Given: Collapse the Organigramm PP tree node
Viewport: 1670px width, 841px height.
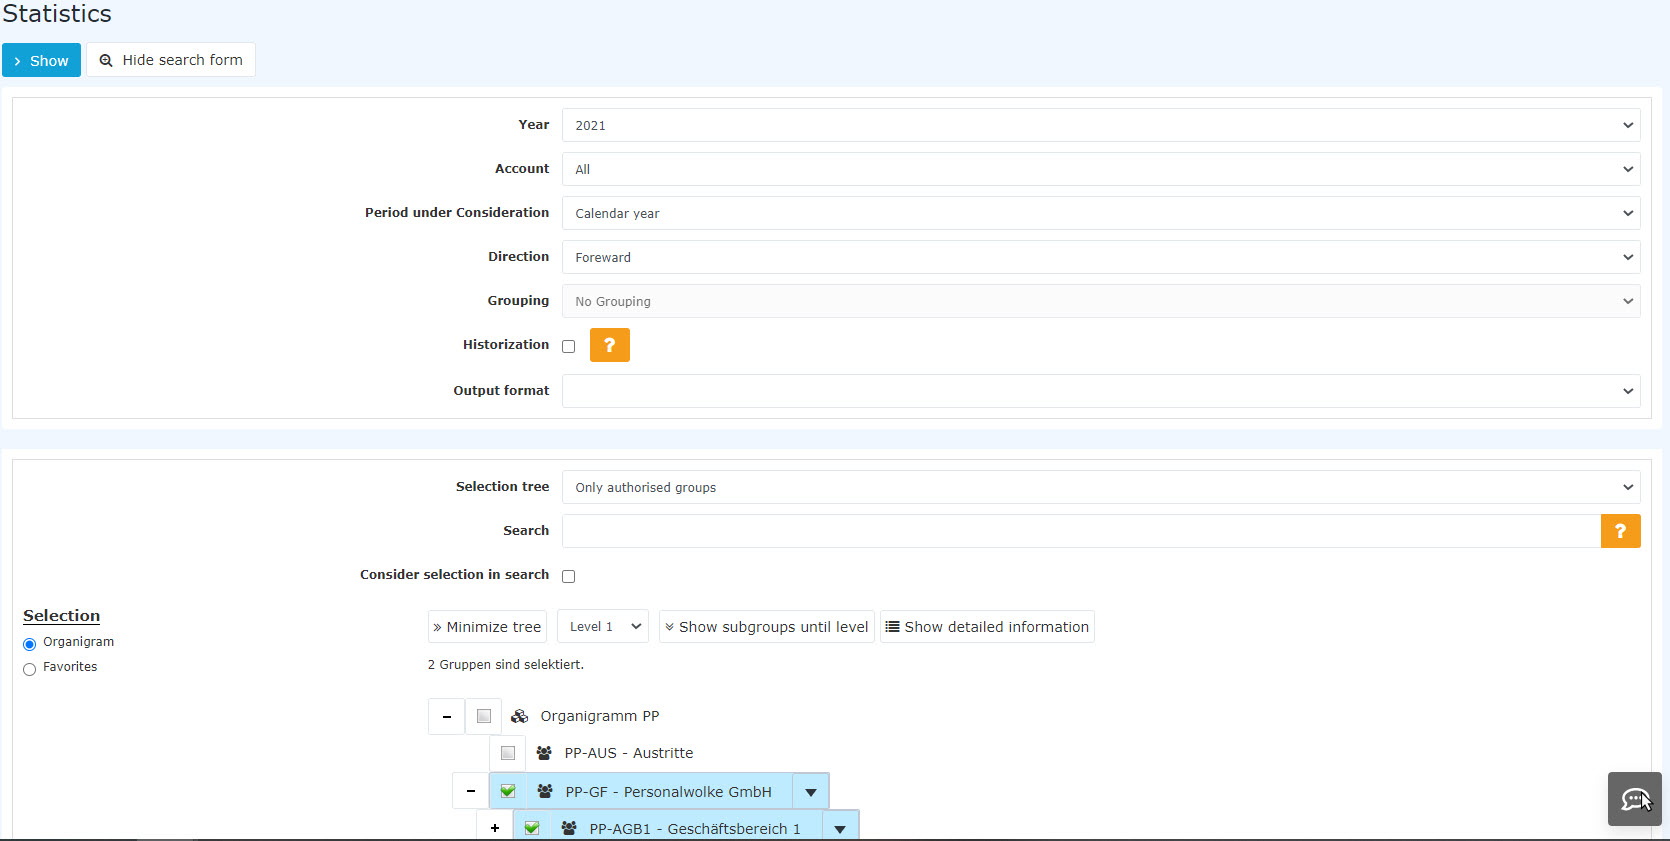Looking at the screenshot, I should [x=447, y=716].
